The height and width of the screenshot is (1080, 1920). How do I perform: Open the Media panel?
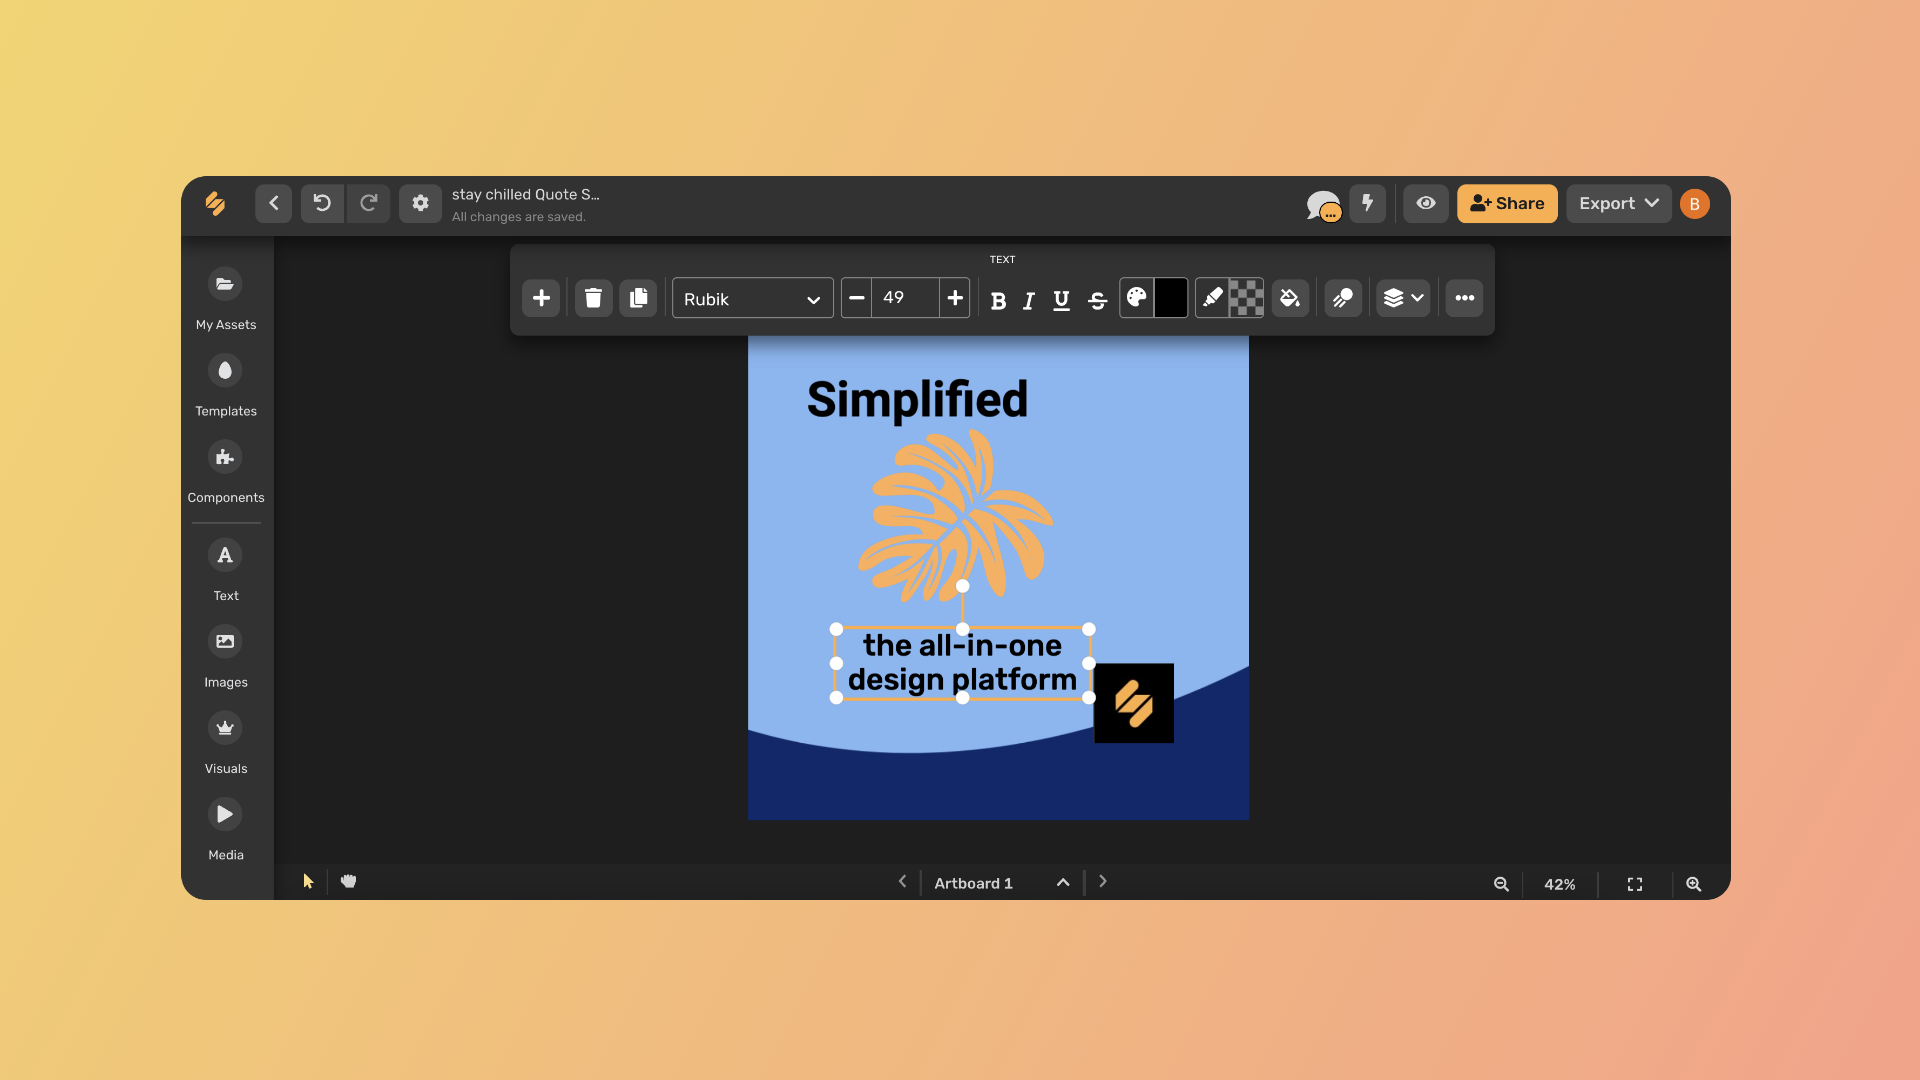pyautogui.click(x=226, y=829)
